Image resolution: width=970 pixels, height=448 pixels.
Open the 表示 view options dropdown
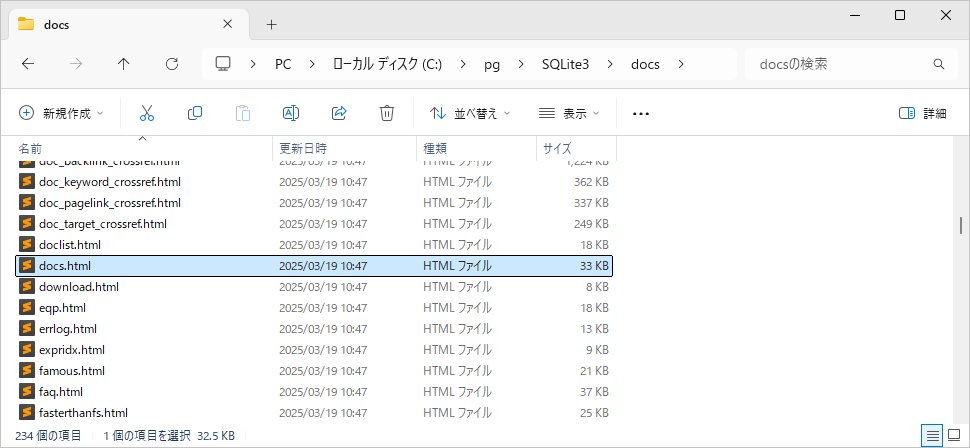tap(569, 113)
